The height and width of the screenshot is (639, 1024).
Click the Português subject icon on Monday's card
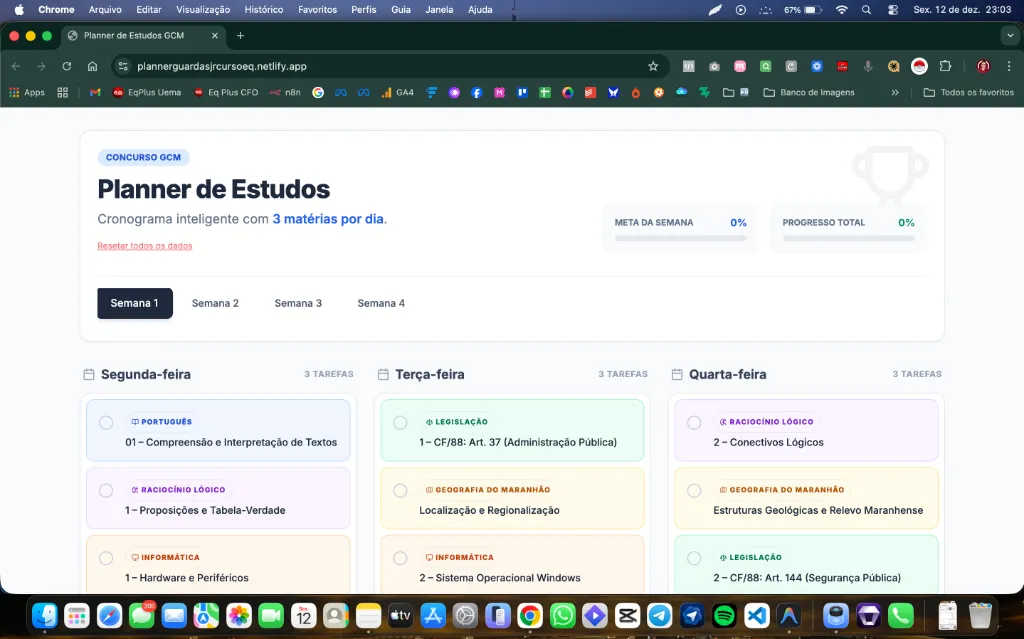136,421
